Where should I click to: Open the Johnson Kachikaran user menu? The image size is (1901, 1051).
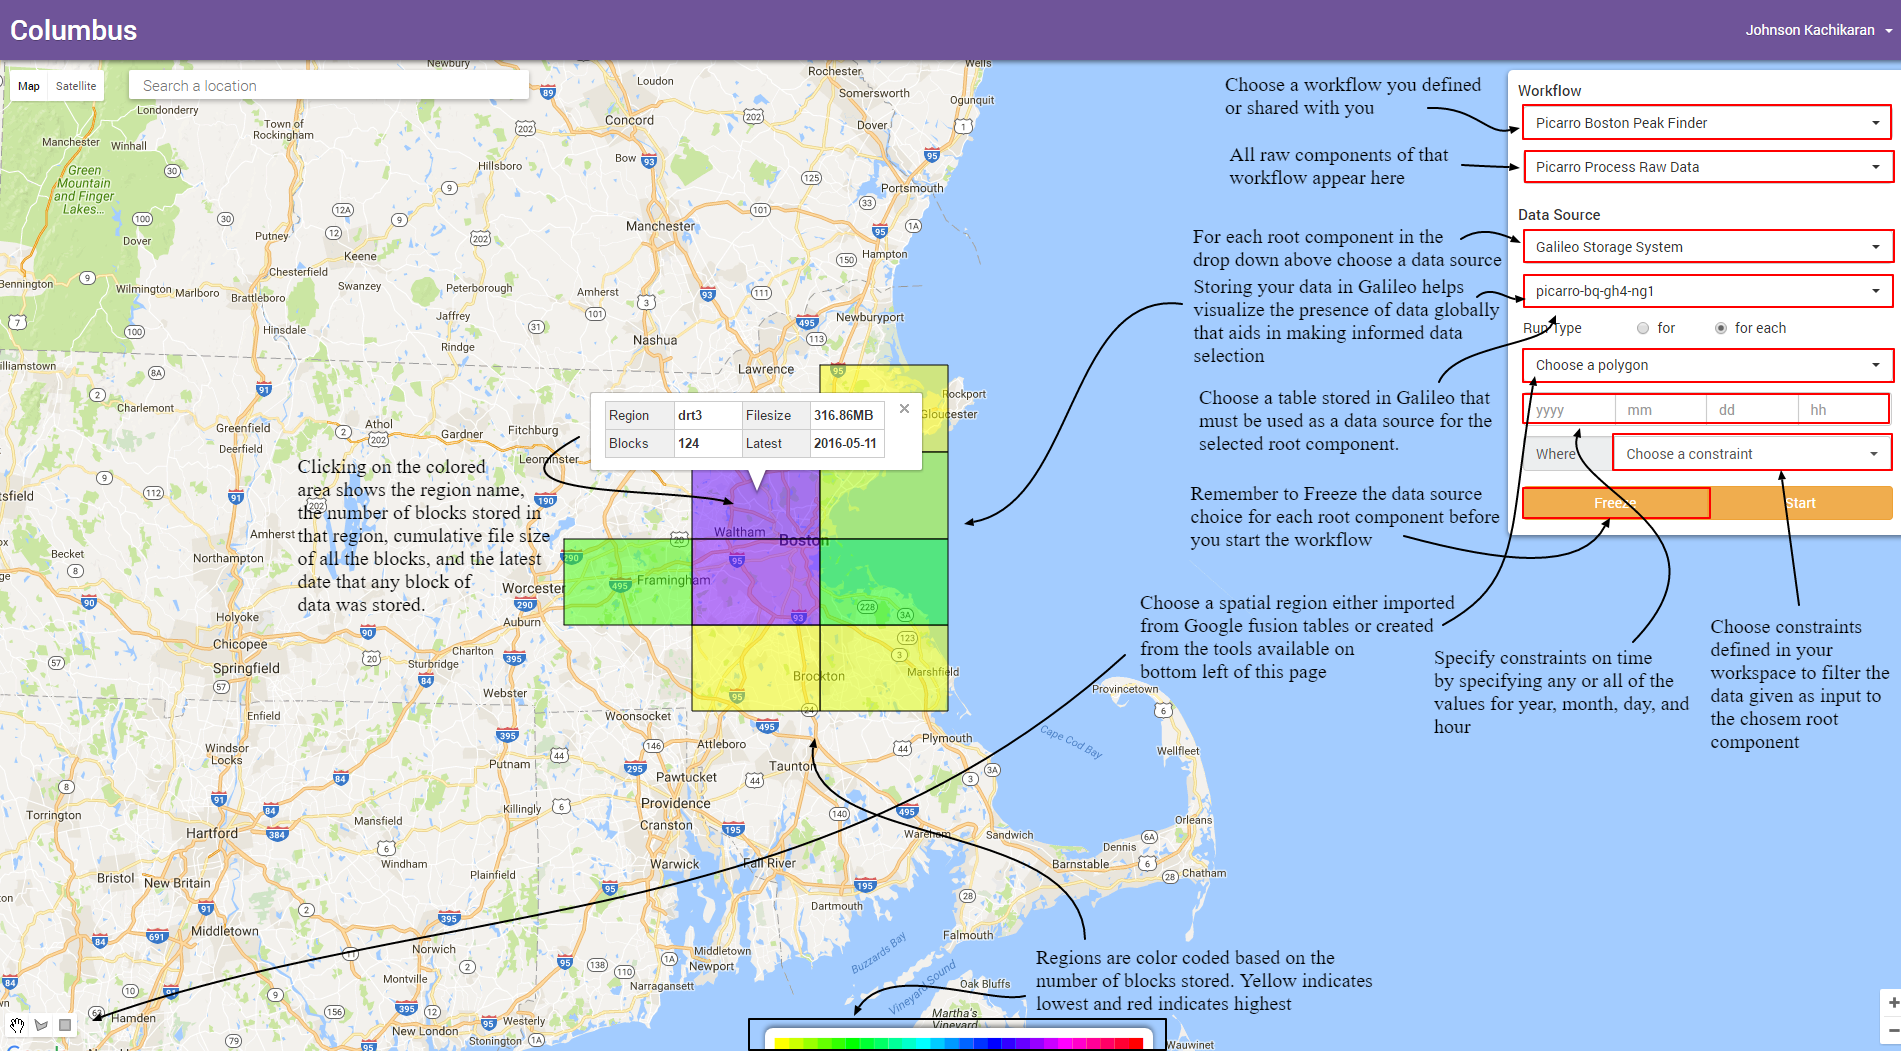1819,30
